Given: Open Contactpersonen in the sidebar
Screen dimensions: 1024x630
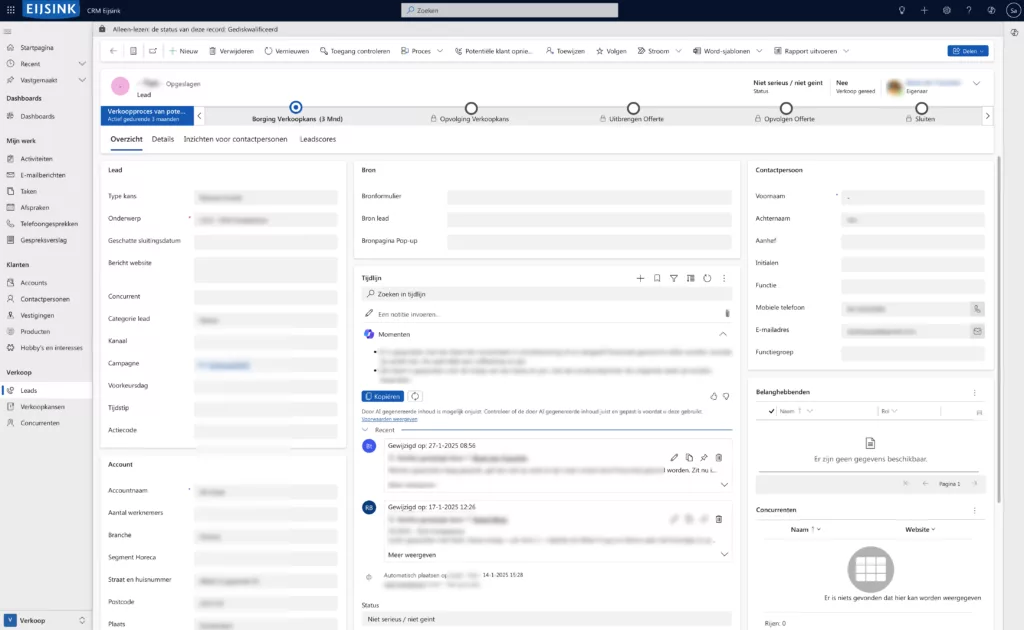Looking at the screenshot, I should 44,299.
